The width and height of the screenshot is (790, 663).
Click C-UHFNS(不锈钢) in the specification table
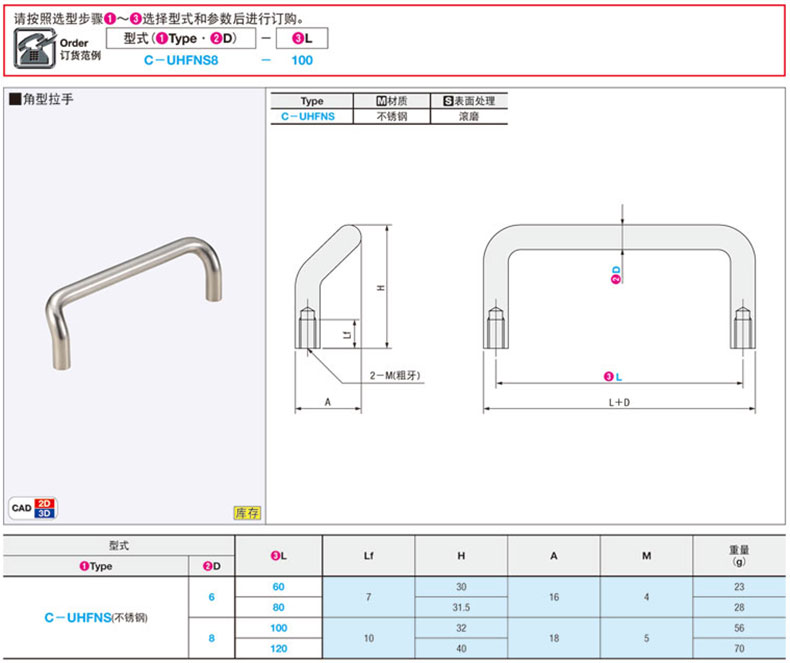point(96,618)
